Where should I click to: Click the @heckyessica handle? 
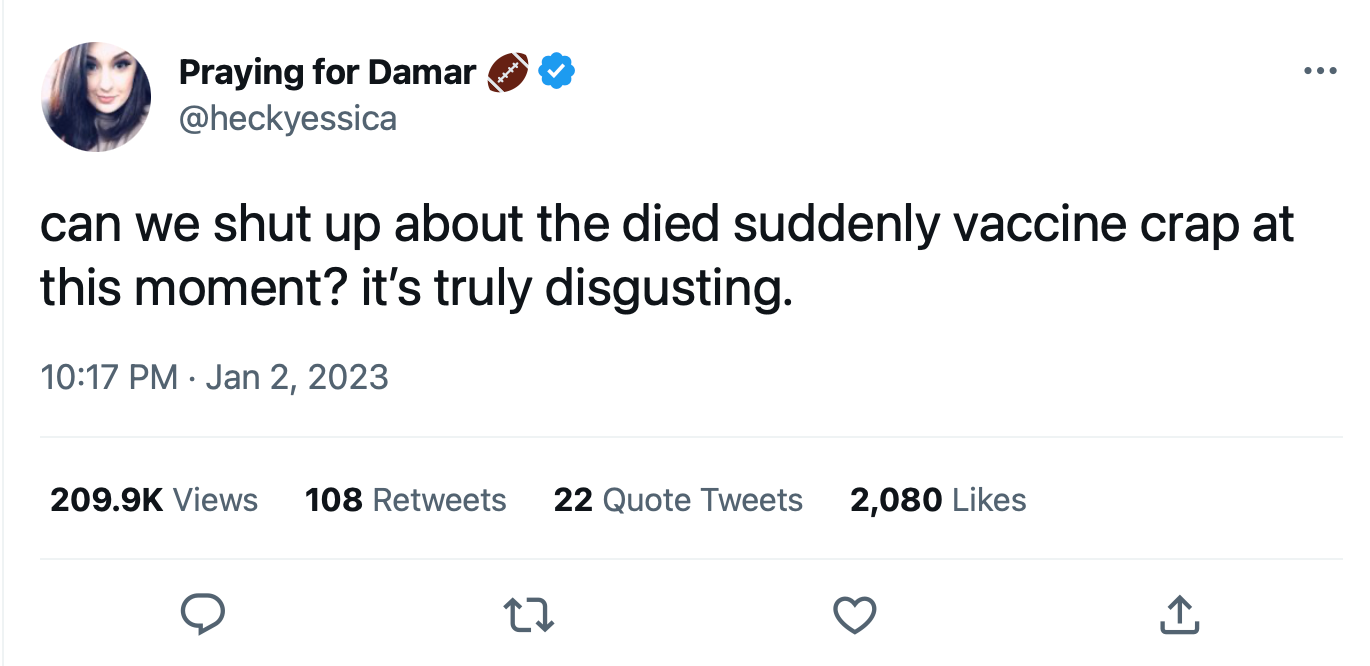pos(288,119)
